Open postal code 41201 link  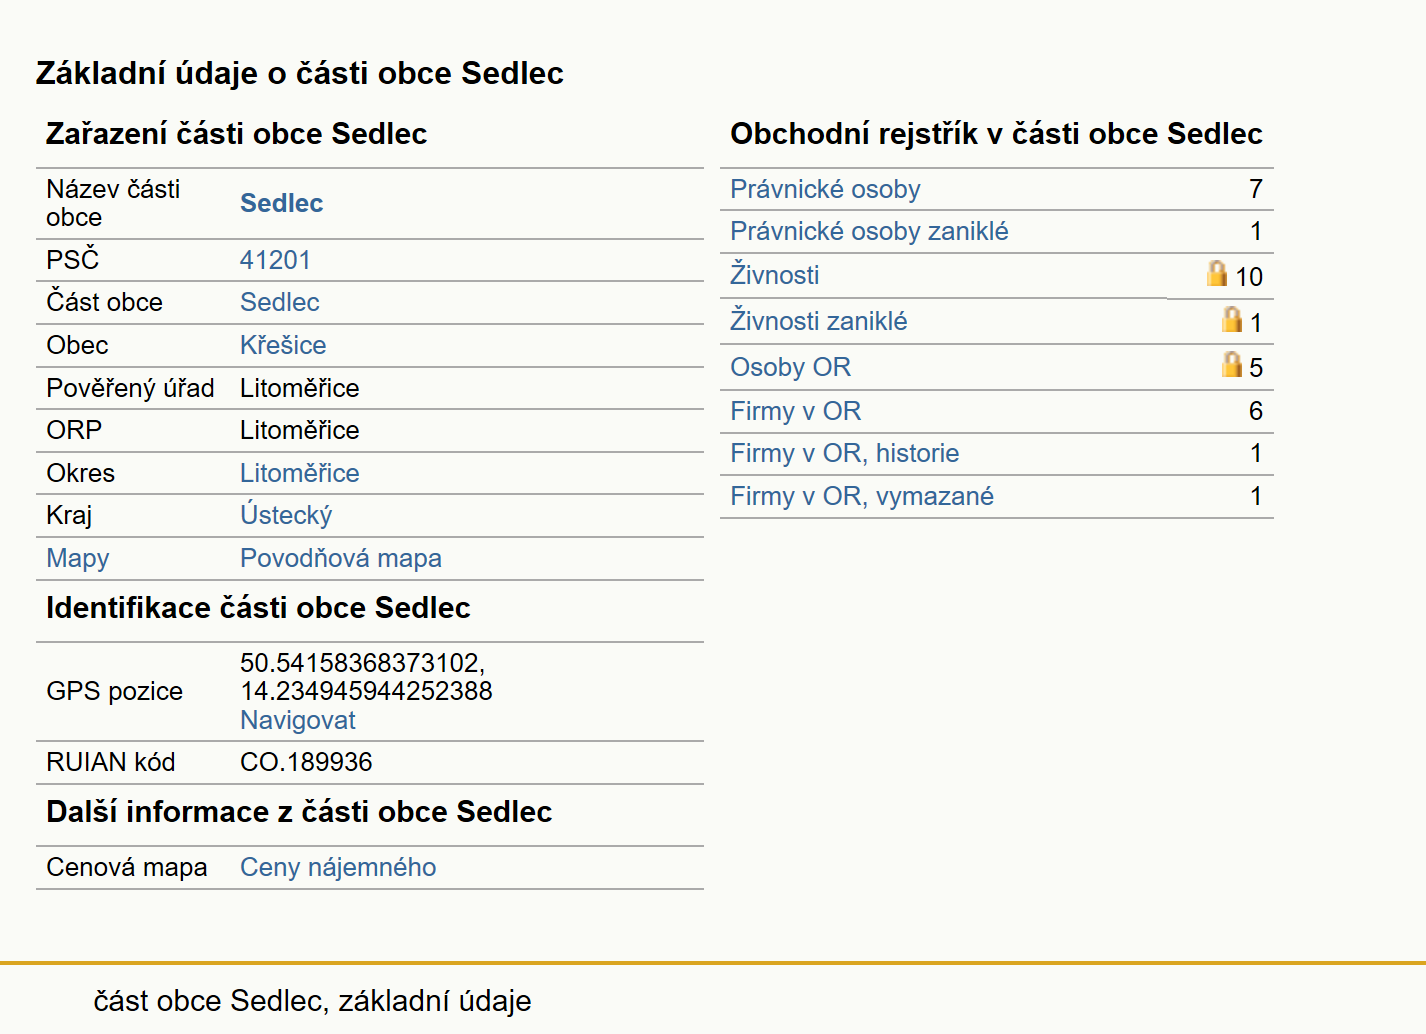tap(275, 260)
